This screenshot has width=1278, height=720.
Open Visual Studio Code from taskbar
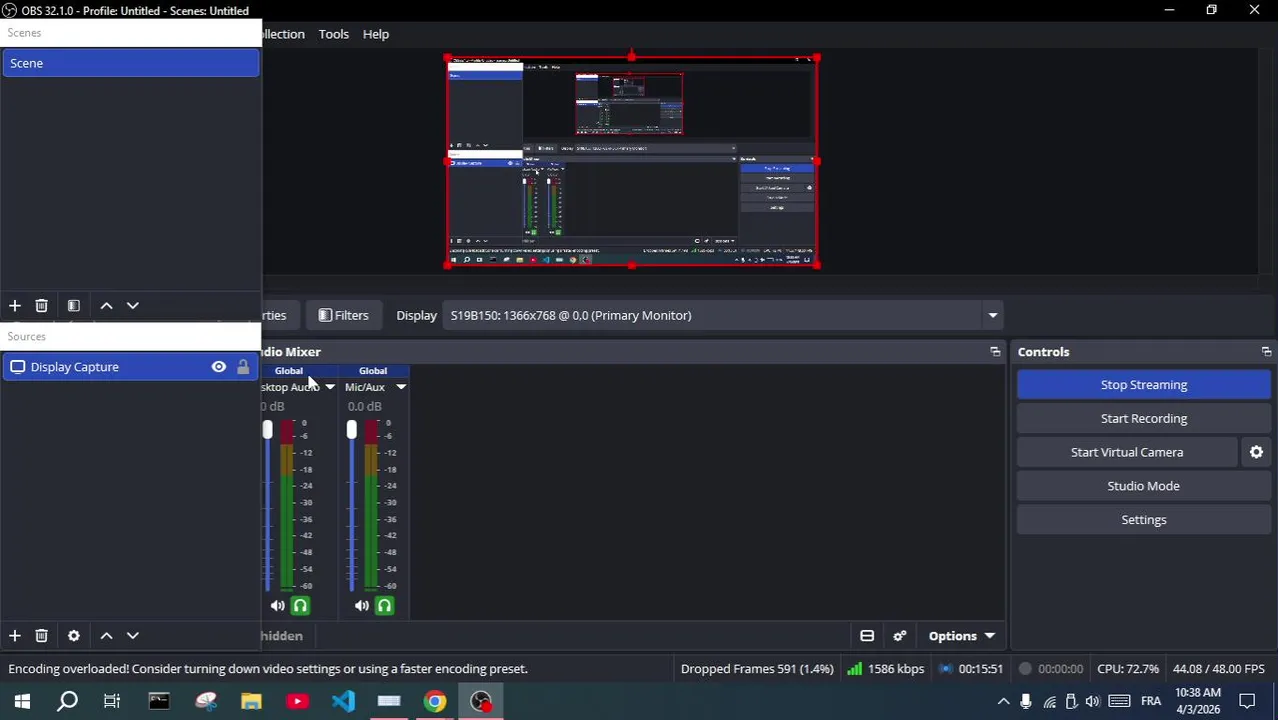343,702
